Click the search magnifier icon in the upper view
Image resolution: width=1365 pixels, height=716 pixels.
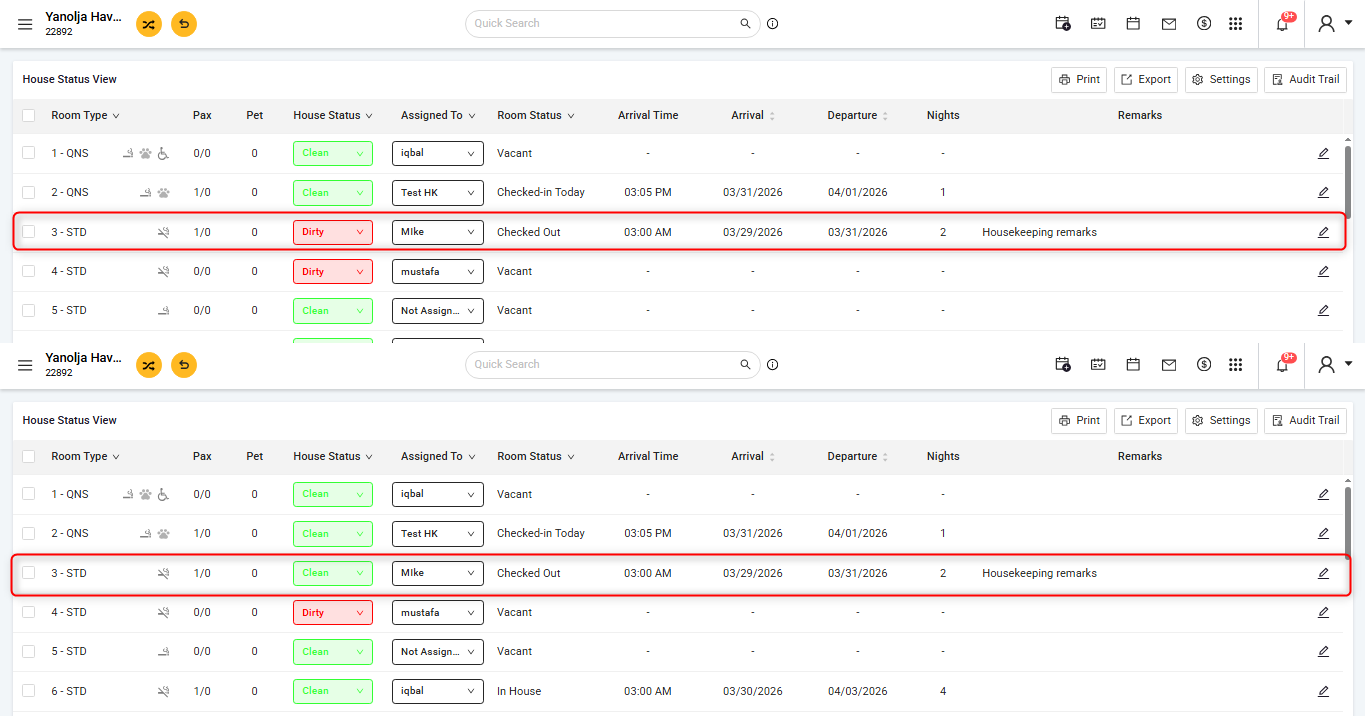click(745, 23)
